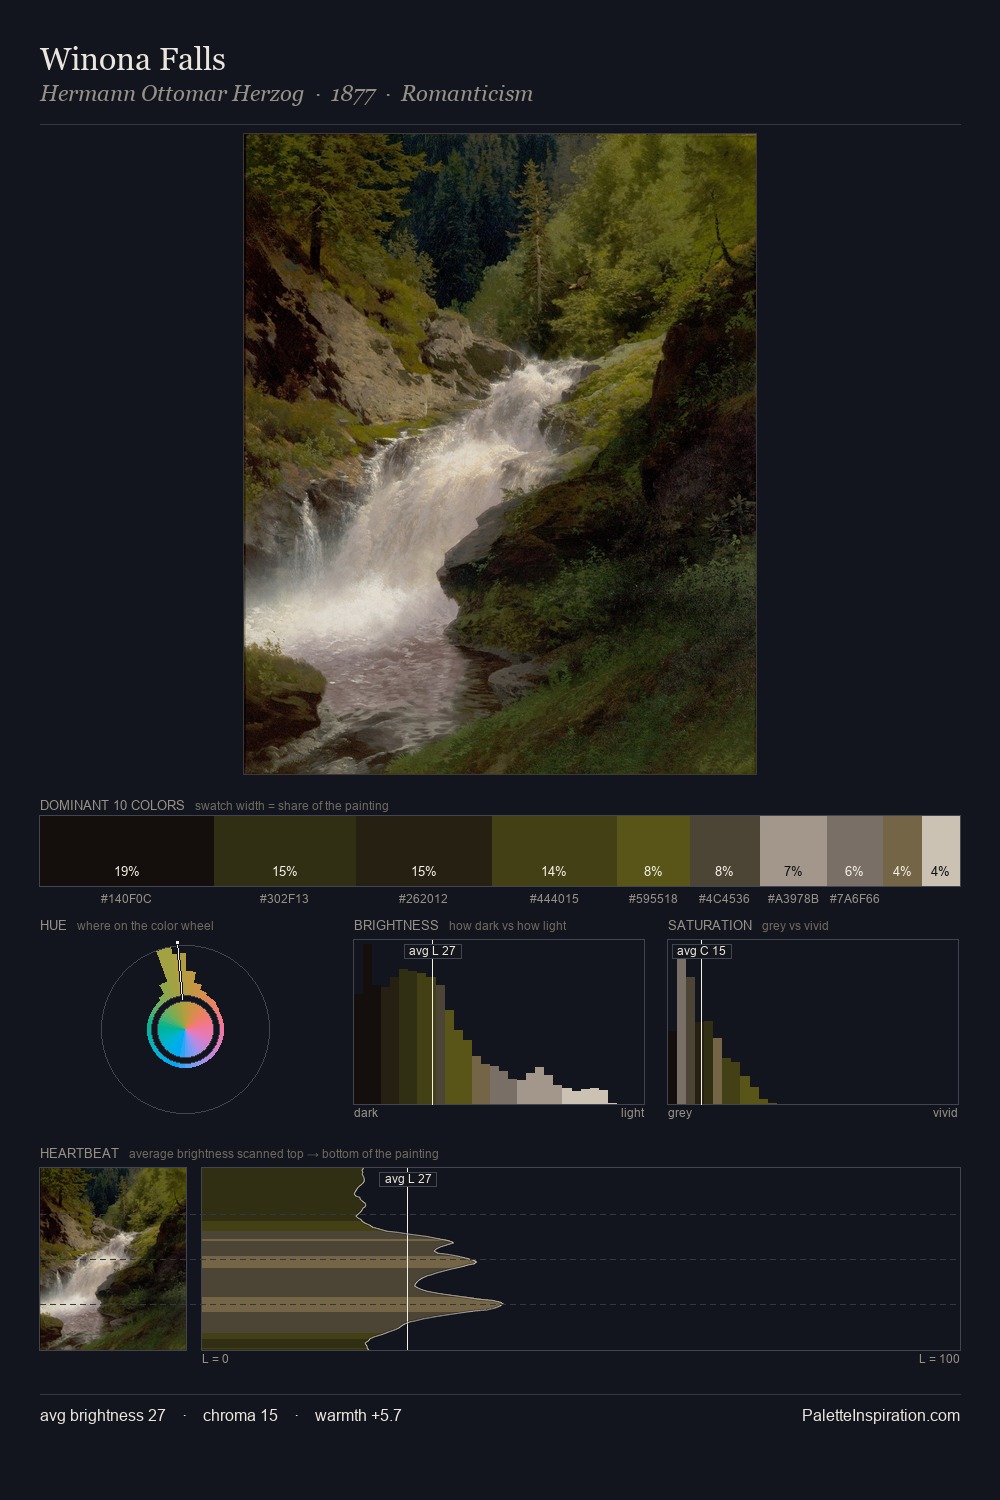This screenshot has width=1000, height=1500.
Task: Click the hex code "#444015"
Action: click(x=554, y=899)
